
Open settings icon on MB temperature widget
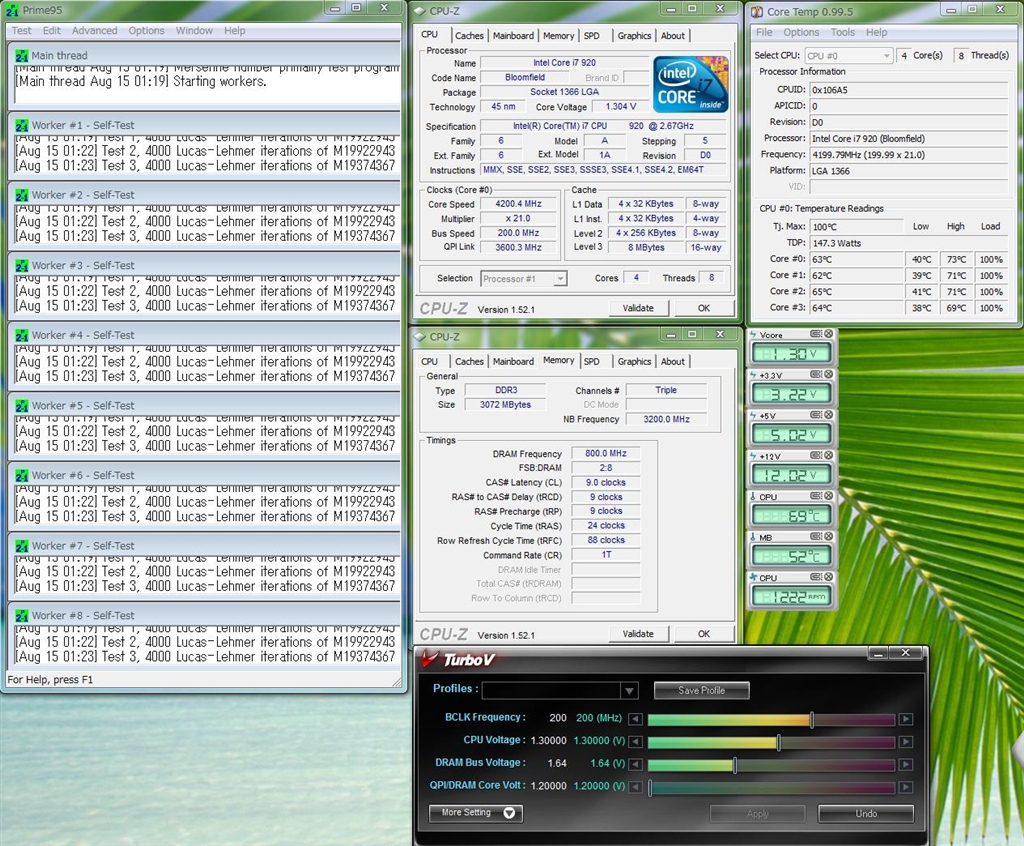(817, 537)
